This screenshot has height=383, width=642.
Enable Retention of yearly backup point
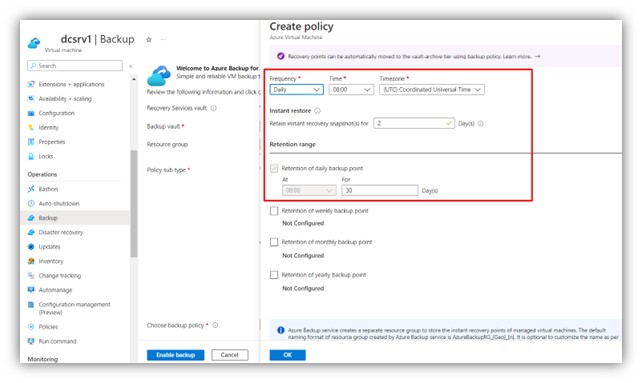point(274,275)
